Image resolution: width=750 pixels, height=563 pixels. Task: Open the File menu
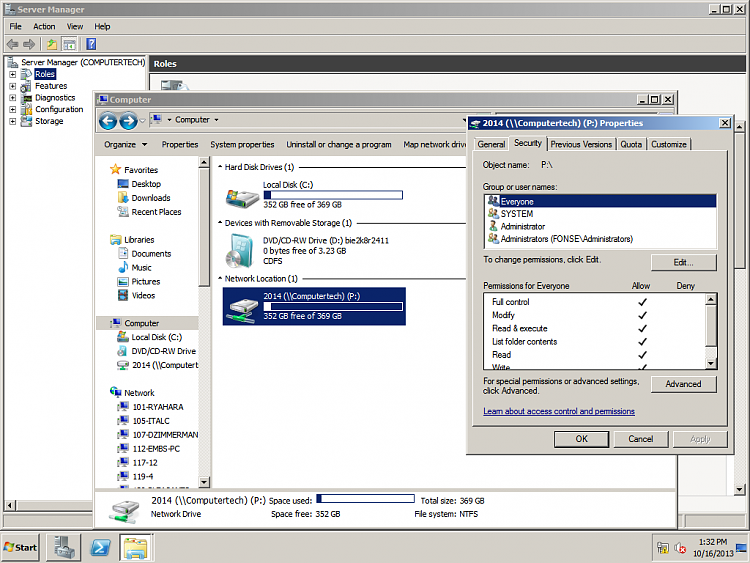point(15,26)
